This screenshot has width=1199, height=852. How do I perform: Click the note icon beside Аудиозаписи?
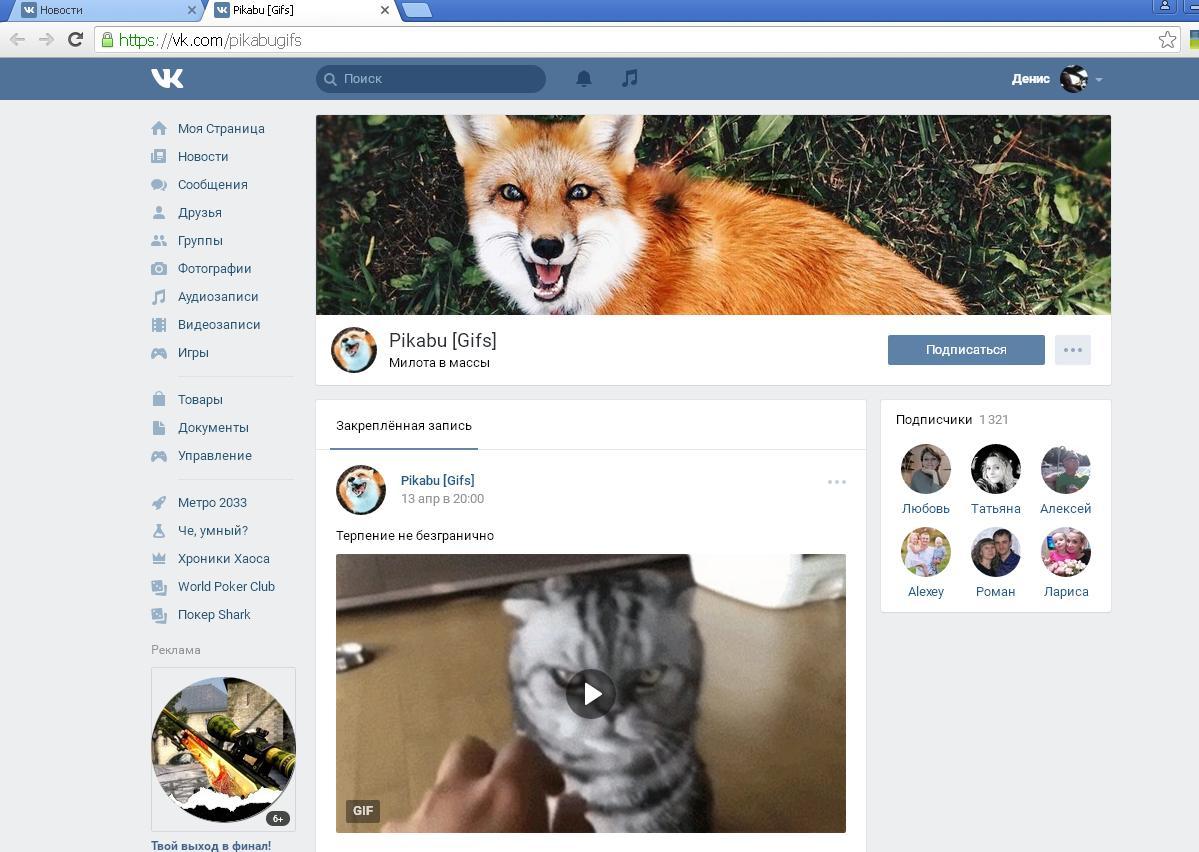pos(158,297)
